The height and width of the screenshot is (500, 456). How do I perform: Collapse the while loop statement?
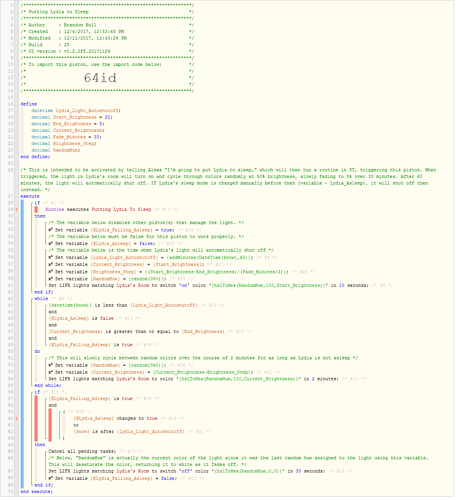click(x=41, y=299)
